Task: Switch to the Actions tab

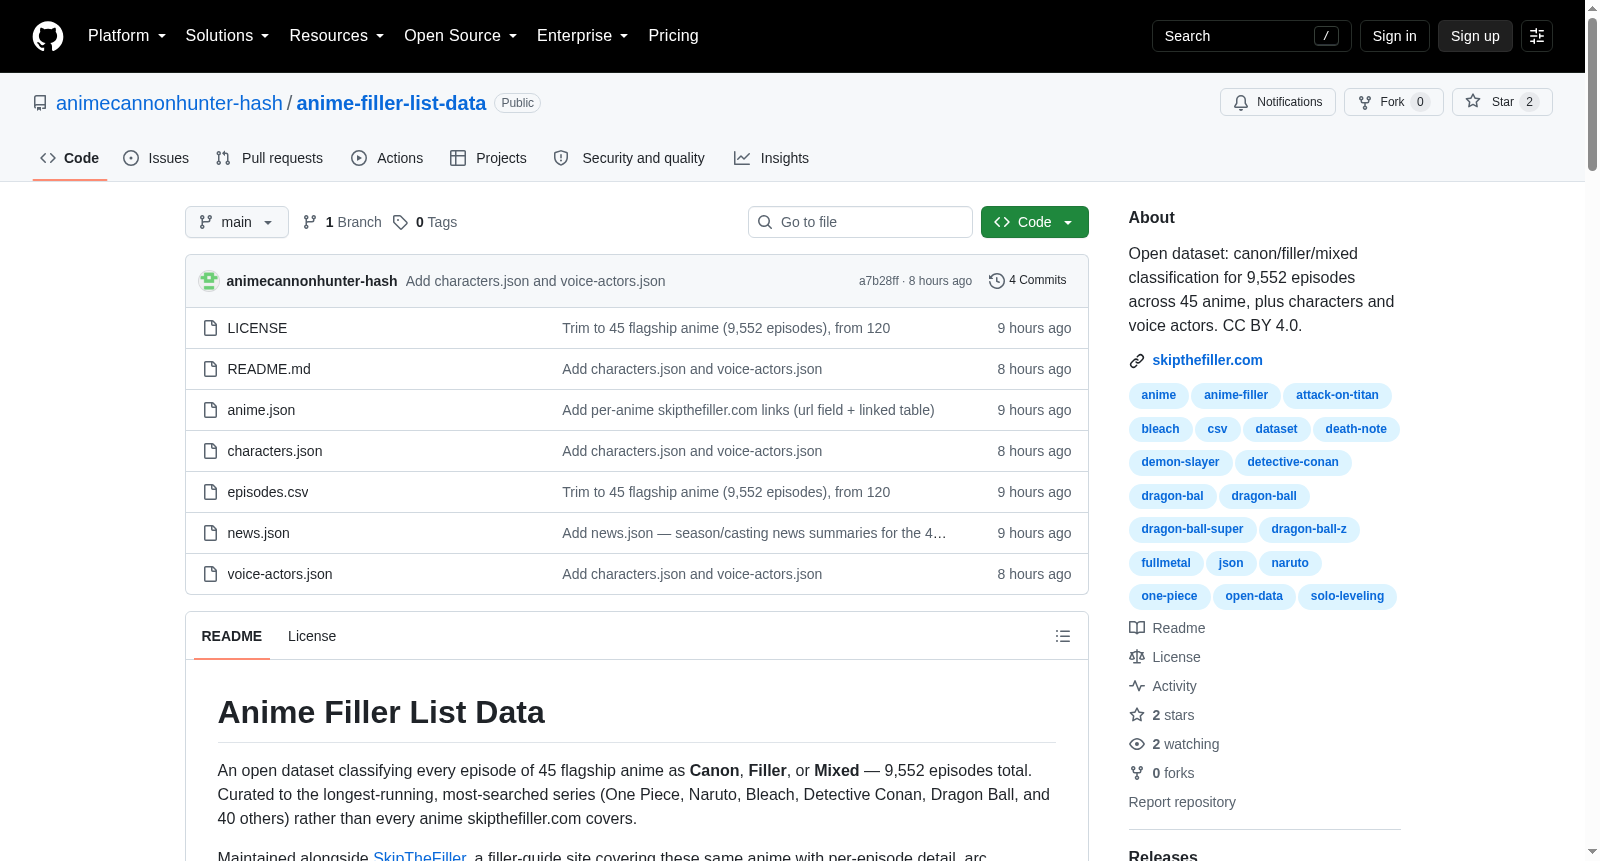Action: 387,158
